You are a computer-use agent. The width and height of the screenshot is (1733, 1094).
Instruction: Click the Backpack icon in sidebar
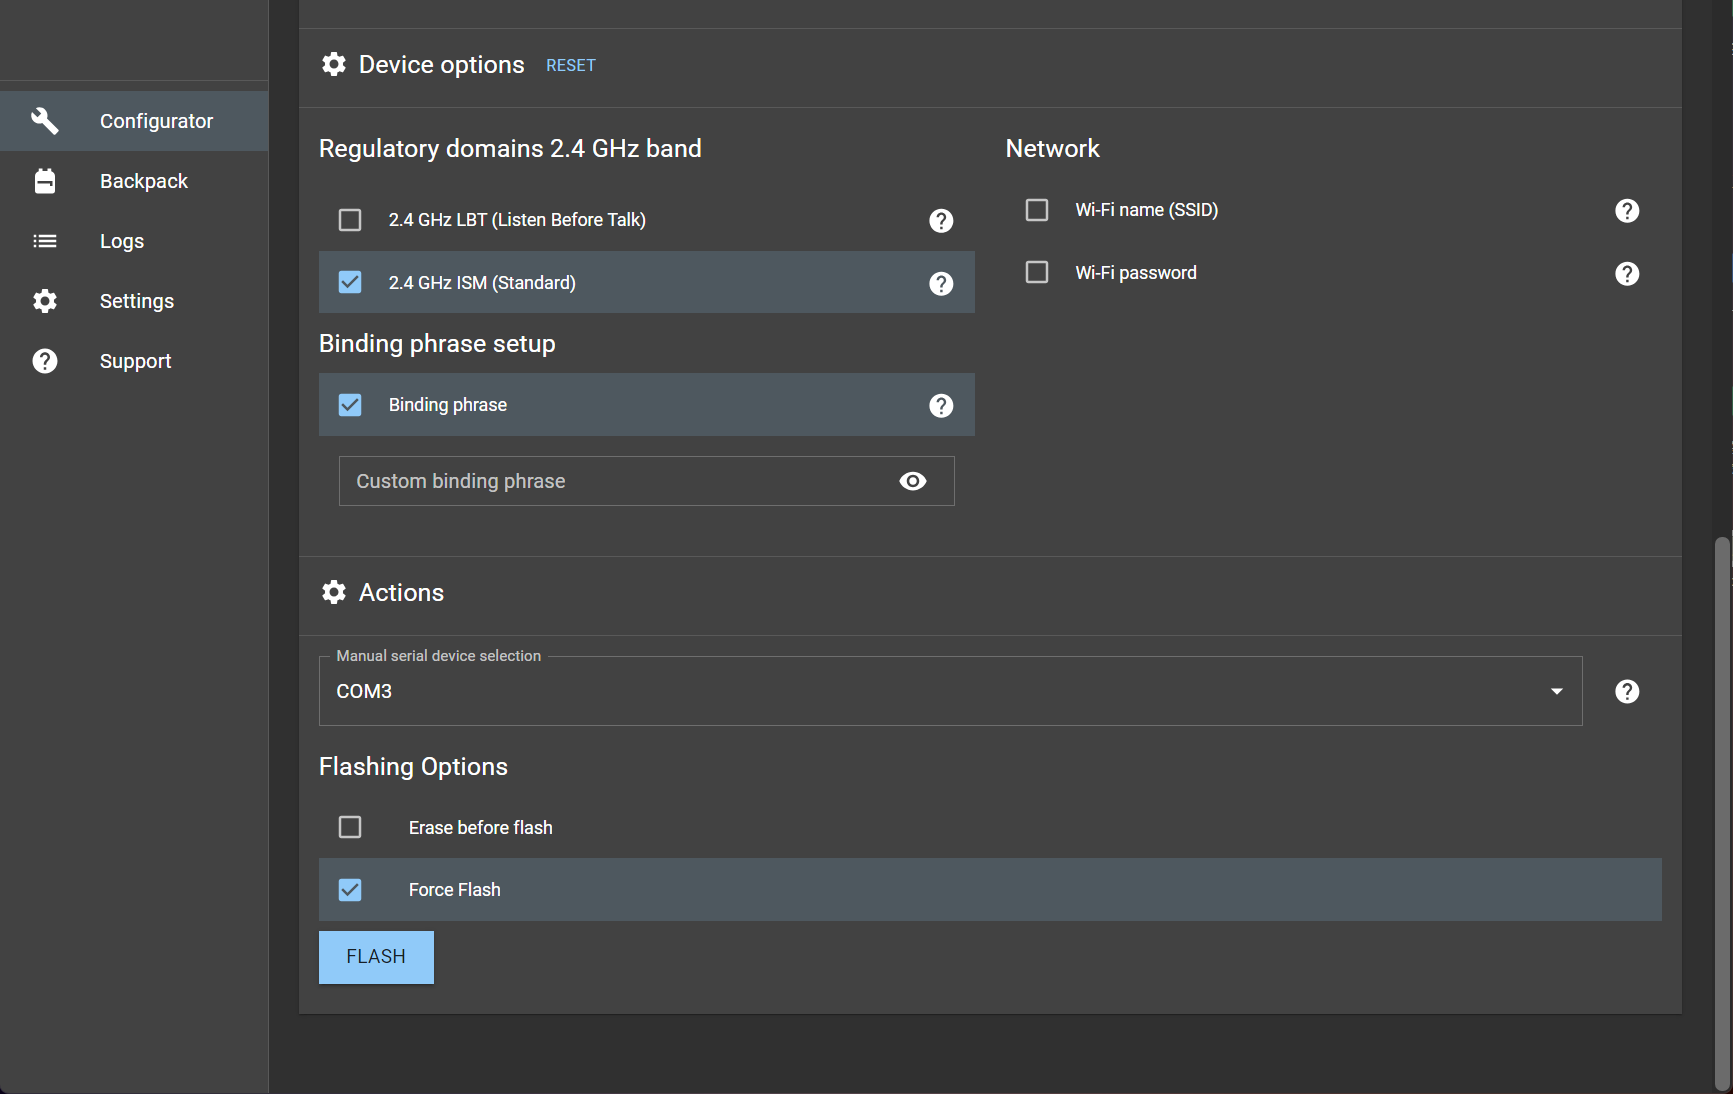point(45,181)
